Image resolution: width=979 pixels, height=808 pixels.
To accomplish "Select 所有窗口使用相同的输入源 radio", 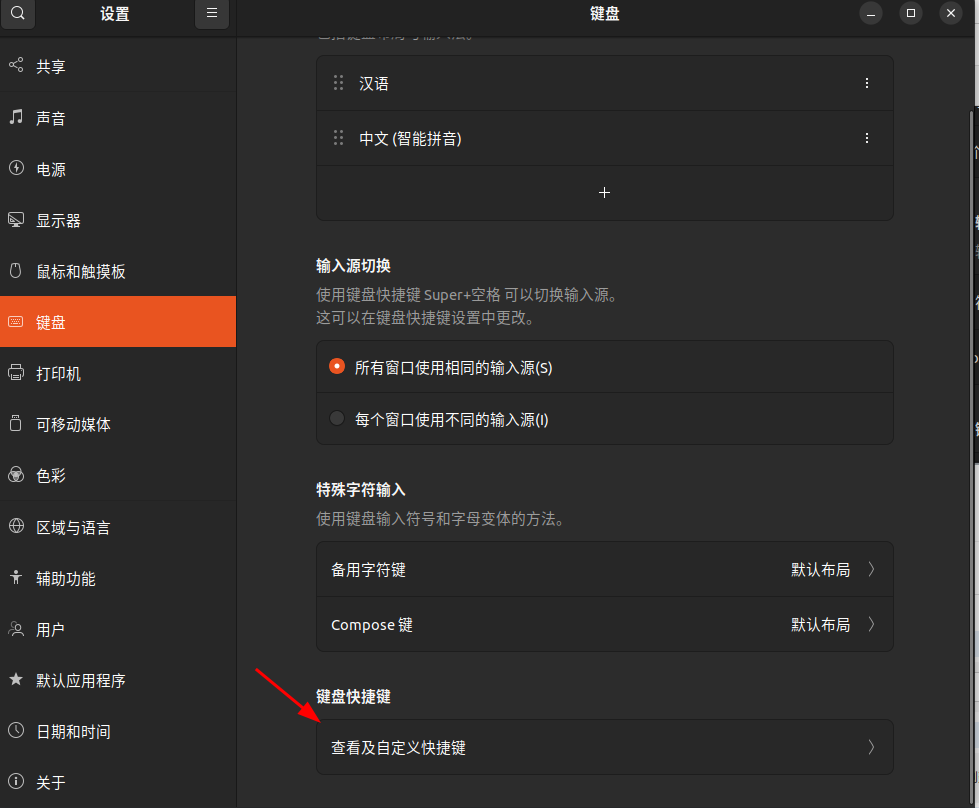I will click(x=337, y=367).
